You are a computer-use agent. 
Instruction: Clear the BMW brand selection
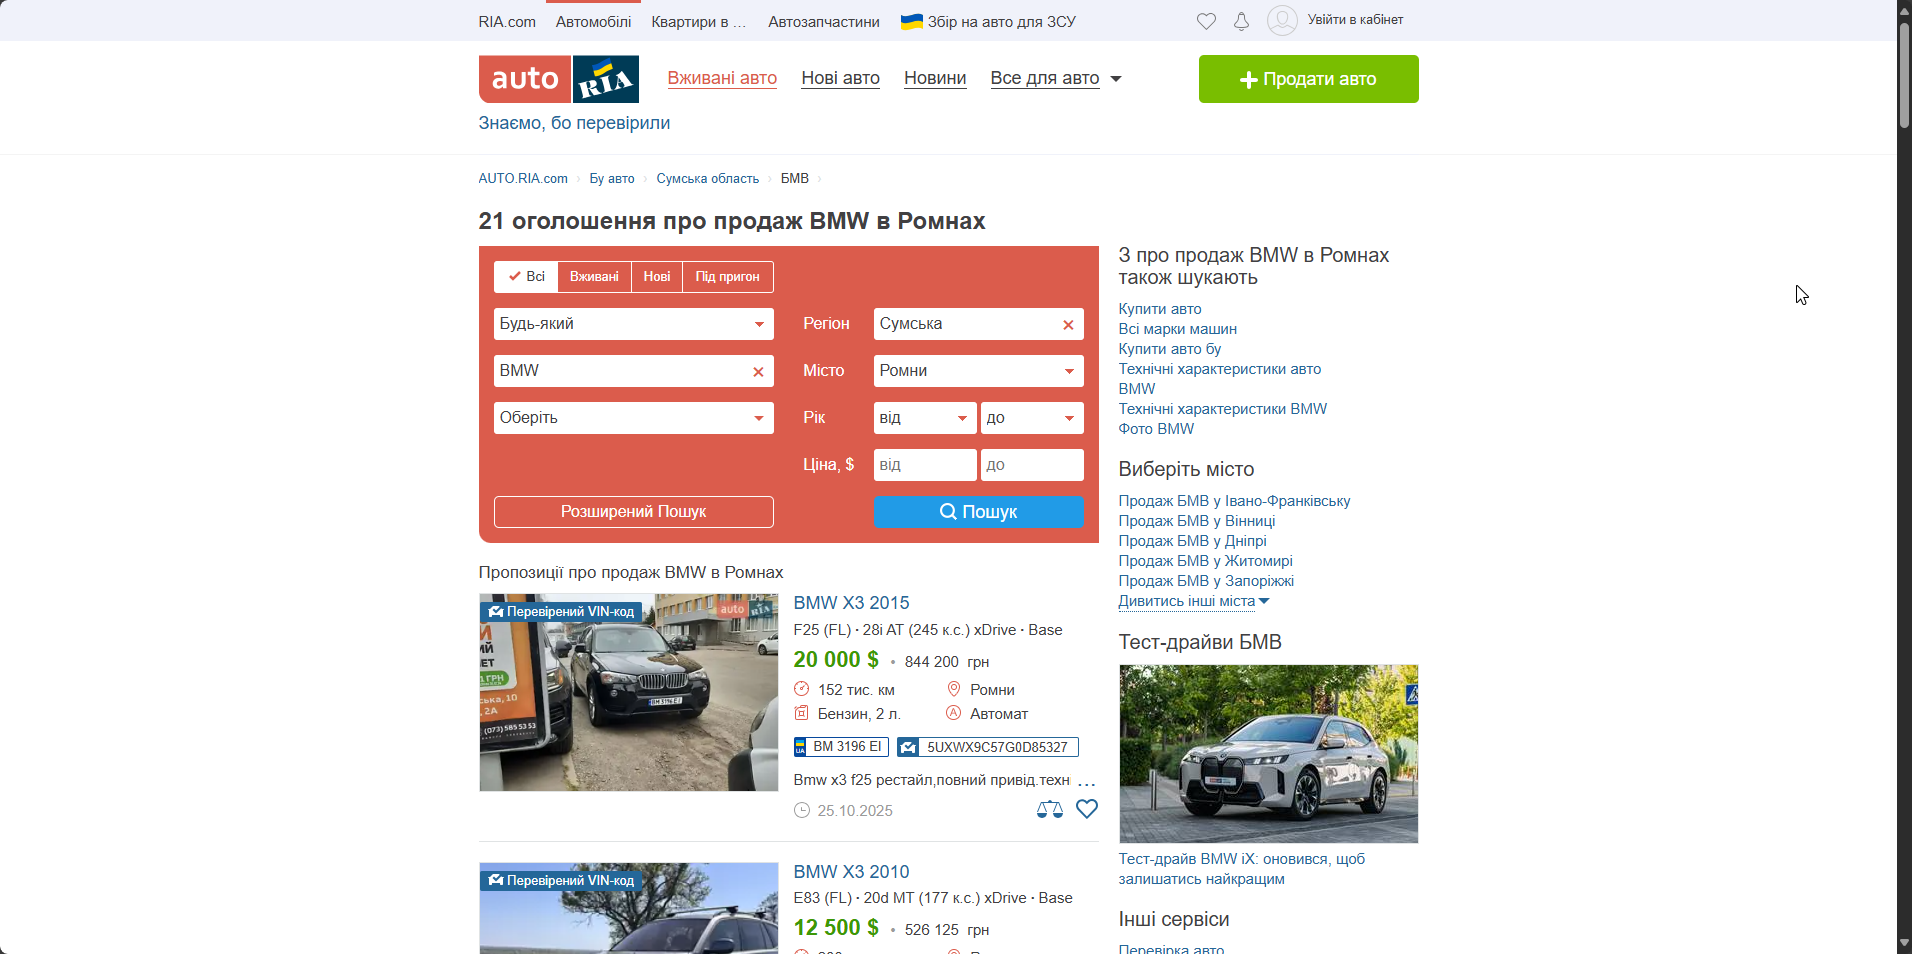(758, 372)
